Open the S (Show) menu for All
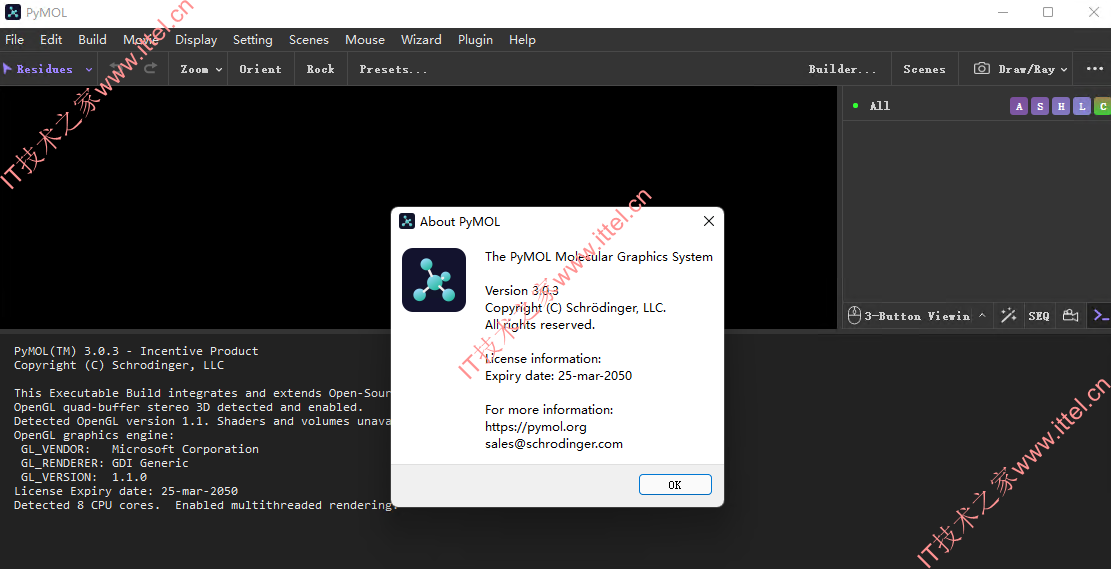The height and width of the screenshot is (569, 1111). click(x=1039, y=106)
